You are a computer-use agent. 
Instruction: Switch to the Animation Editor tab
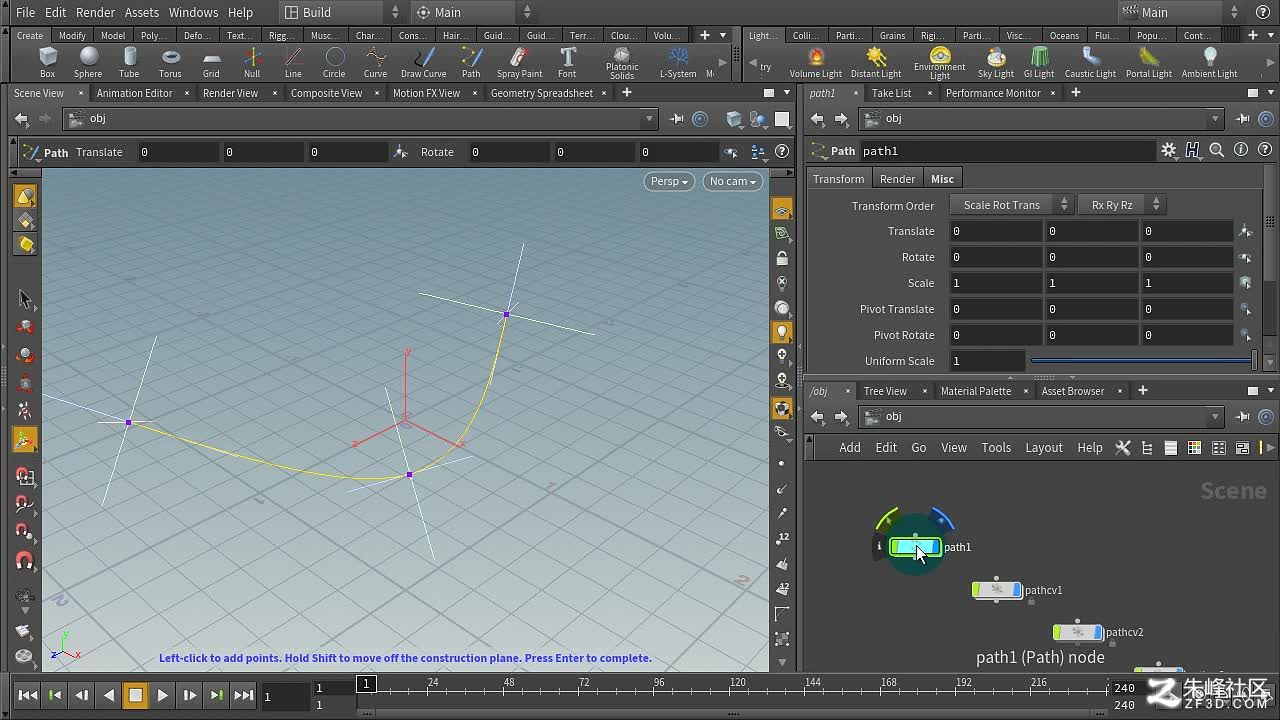coord(134,93)
